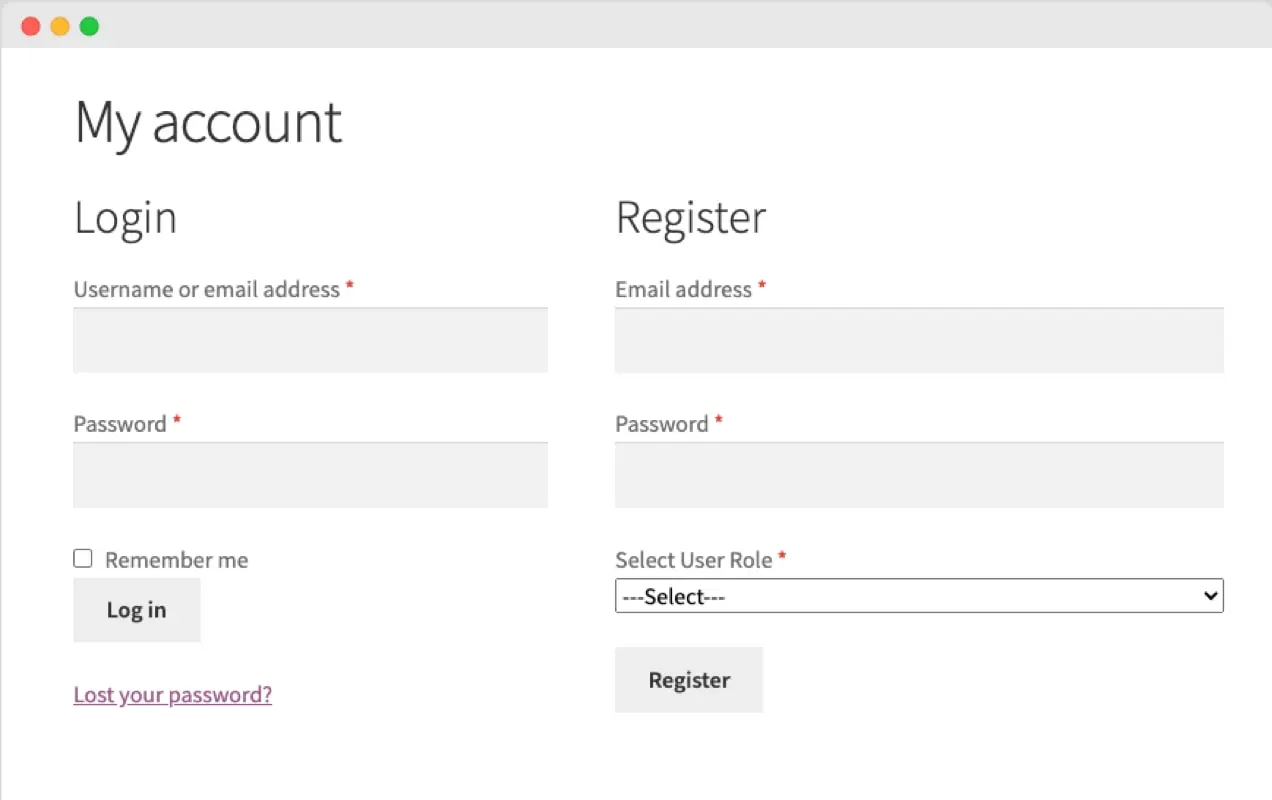
Task: Click the Register Email address input
Action: 918,341
